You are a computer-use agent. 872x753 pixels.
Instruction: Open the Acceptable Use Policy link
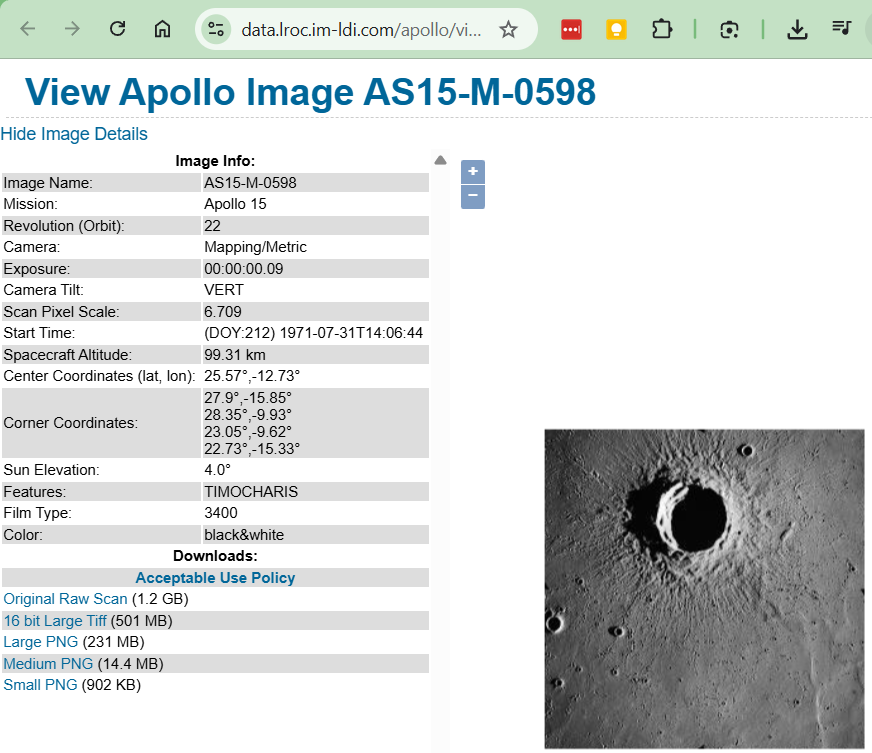pyautogui.click(x=215, y=578)
